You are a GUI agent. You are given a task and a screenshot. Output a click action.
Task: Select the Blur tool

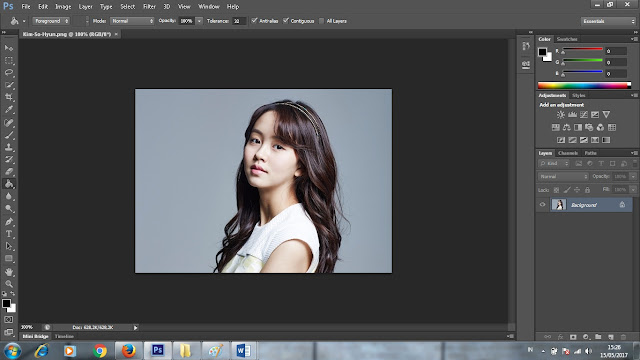pyautogui.click(x=9, y=196)
